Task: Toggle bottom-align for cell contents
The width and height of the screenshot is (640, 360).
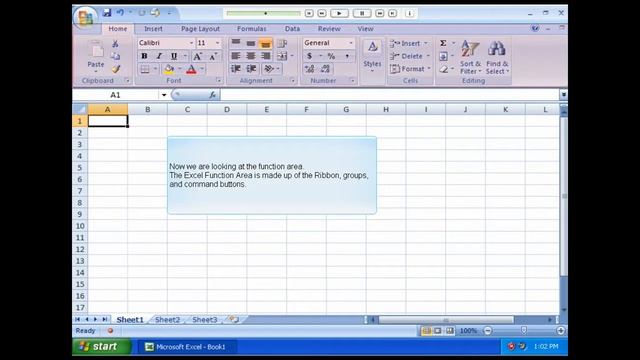Action: [x=265, y=43]
